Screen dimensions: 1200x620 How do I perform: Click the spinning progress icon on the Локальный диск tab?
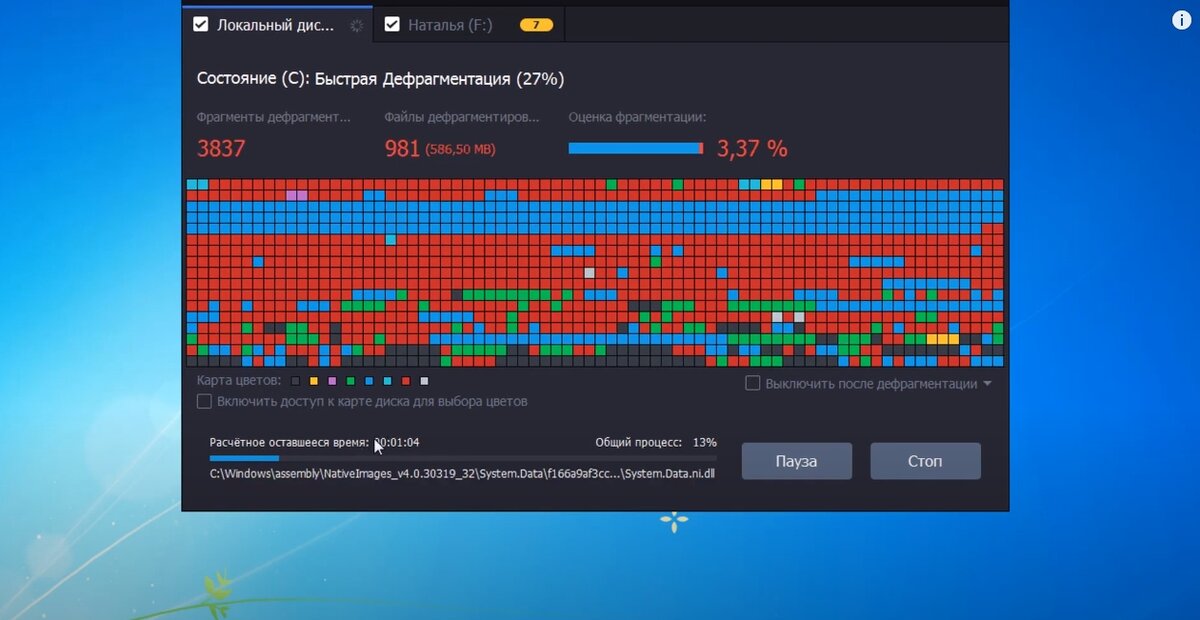[354, 24]
